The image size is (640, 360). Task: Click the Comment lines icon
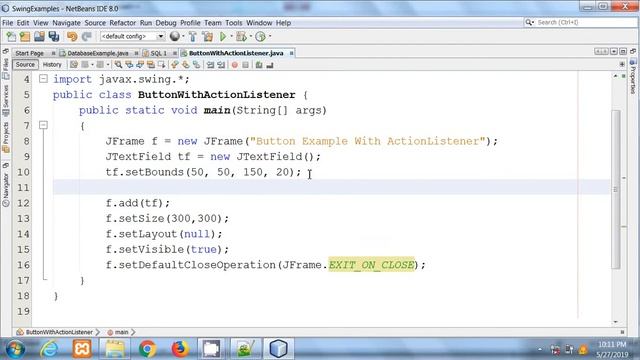pos(259,64)
